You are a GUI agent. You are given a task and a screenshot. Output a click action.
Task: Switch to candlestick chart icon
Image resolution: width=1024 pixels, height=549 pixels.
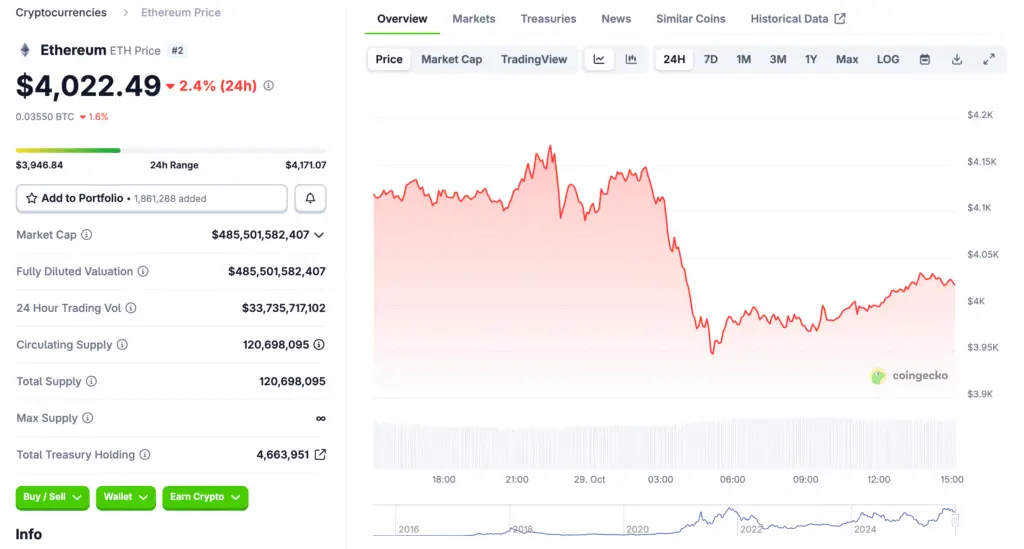[x=631, y=59]
